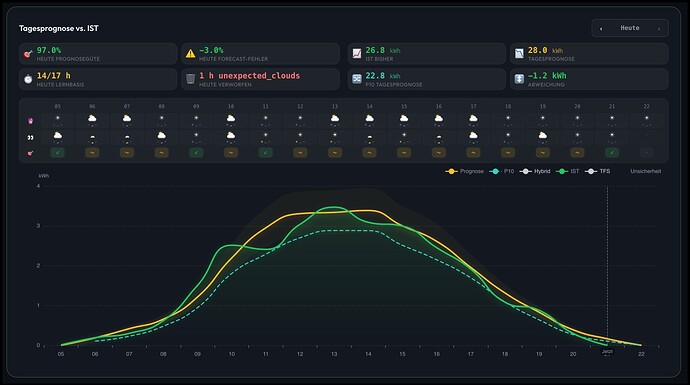Click the P10 Tagesprognose icon beside 22.8 kWh

[357, 79]
